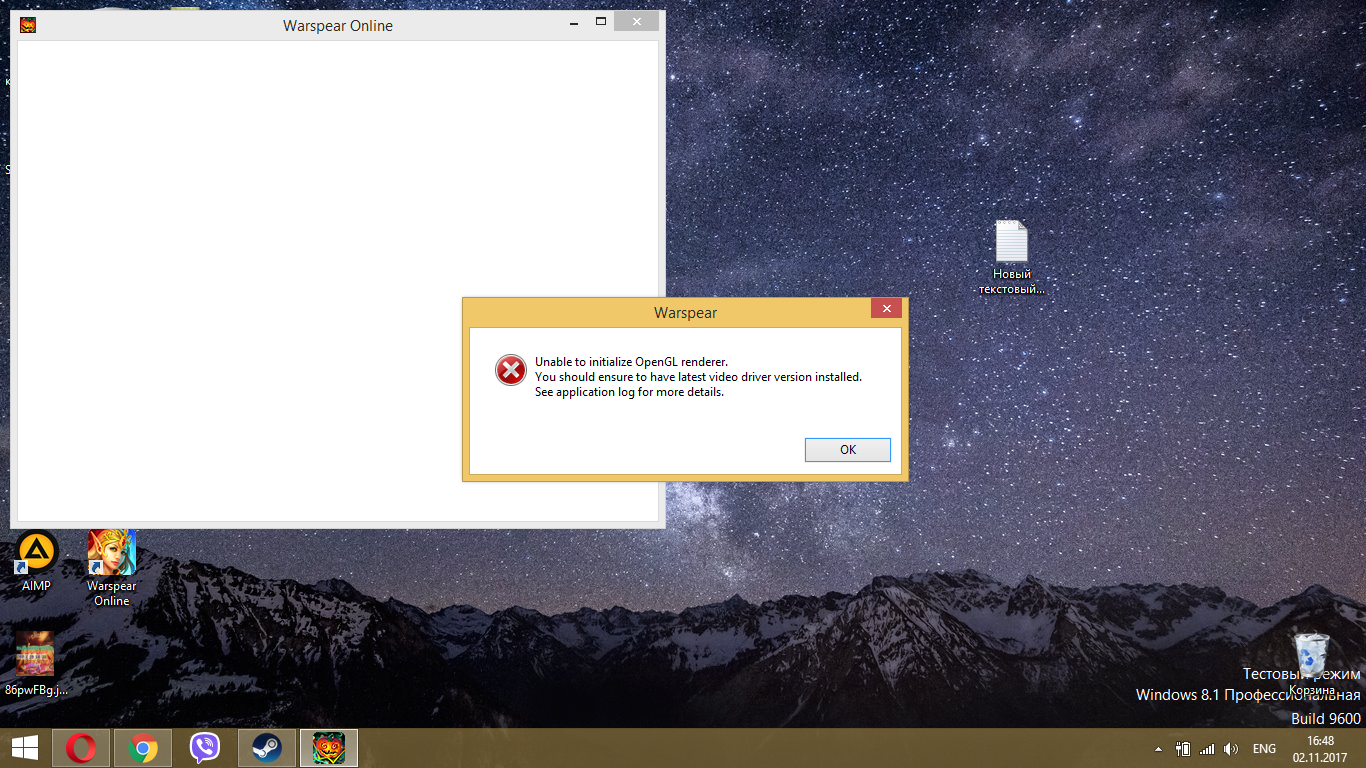Click the ENG language indicator
The image size is (1366, 768).
pyautogui.click(x=1264, y=749)
